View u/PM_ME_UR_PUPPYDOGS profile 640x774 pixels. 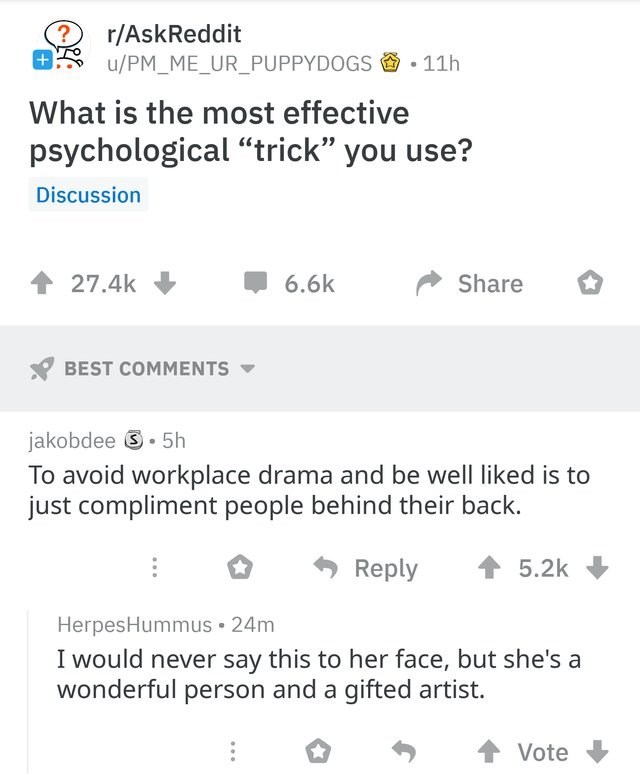pos(240,63)
